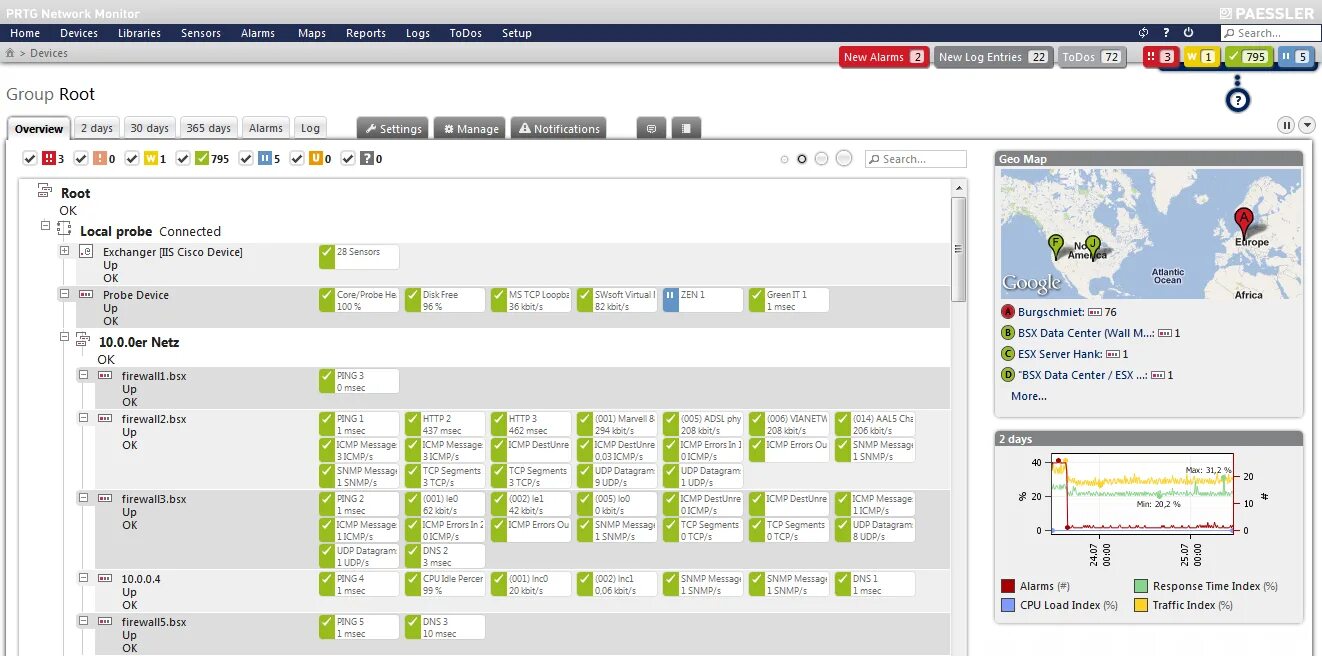Collapse the 10.0.0er Netz group

pos(65,337)
